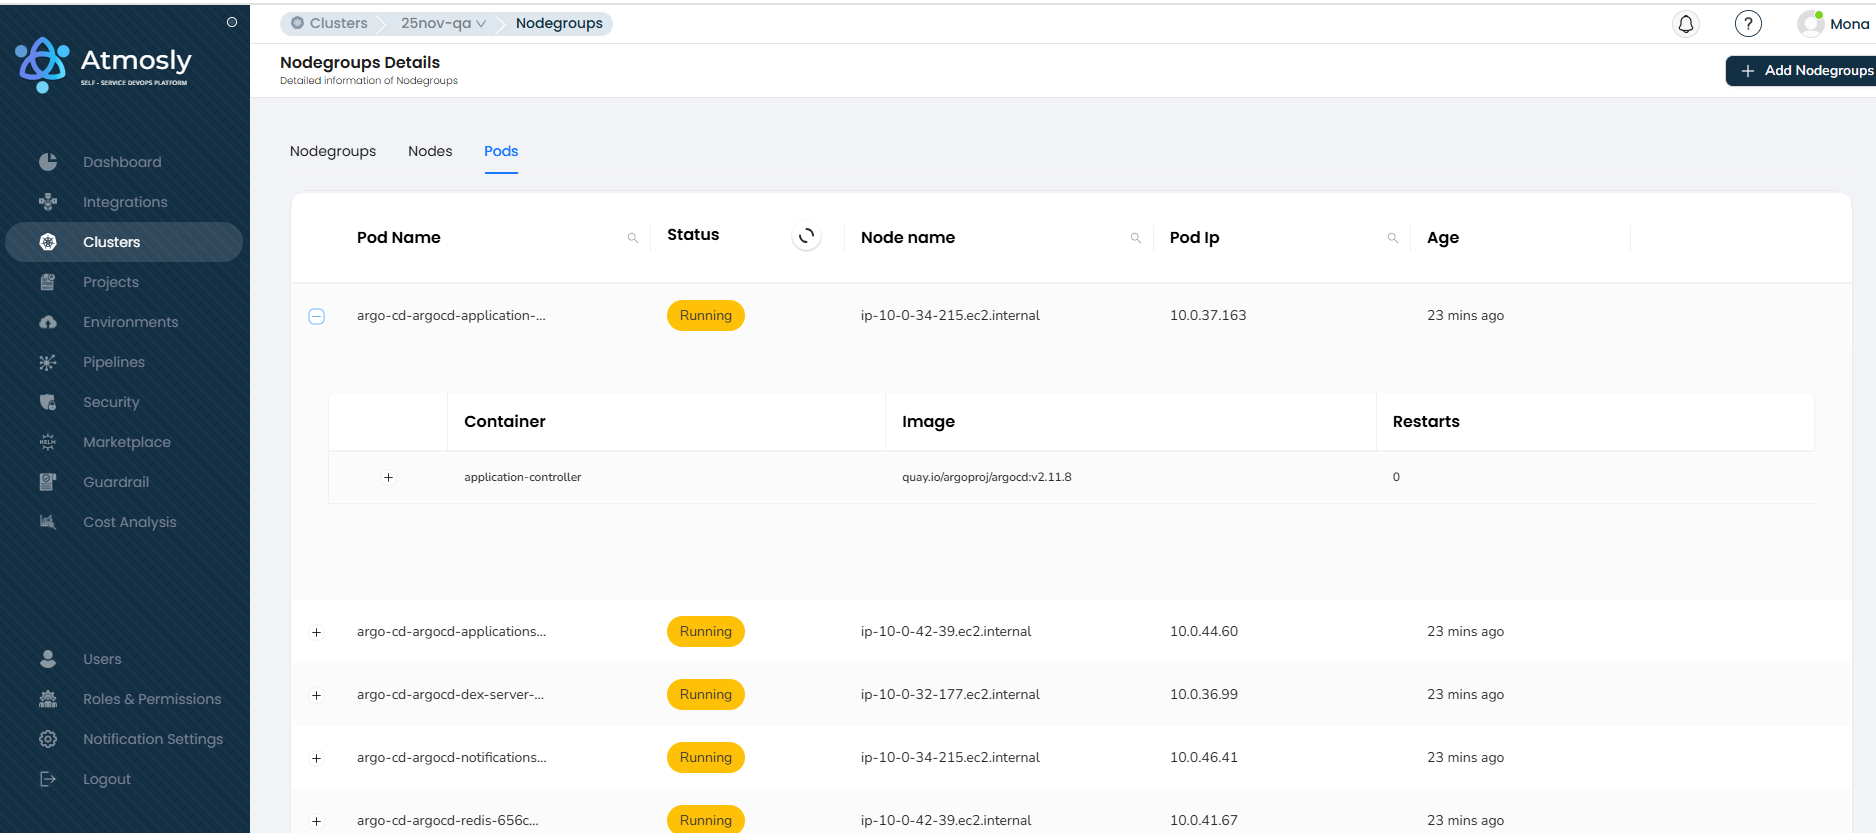1876x833 pixels.
Task: Open Integrations in the sidebar
Action: coord(125,202)
